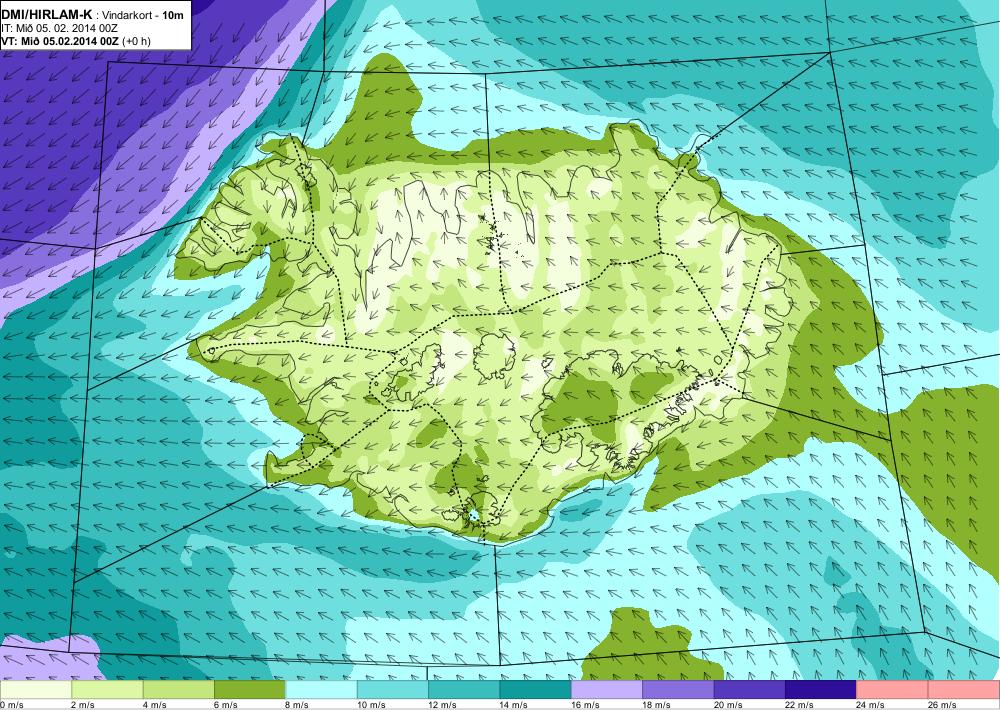
Task: Click the last pink swatch after 26 m/s
Action: click(964, 690)
